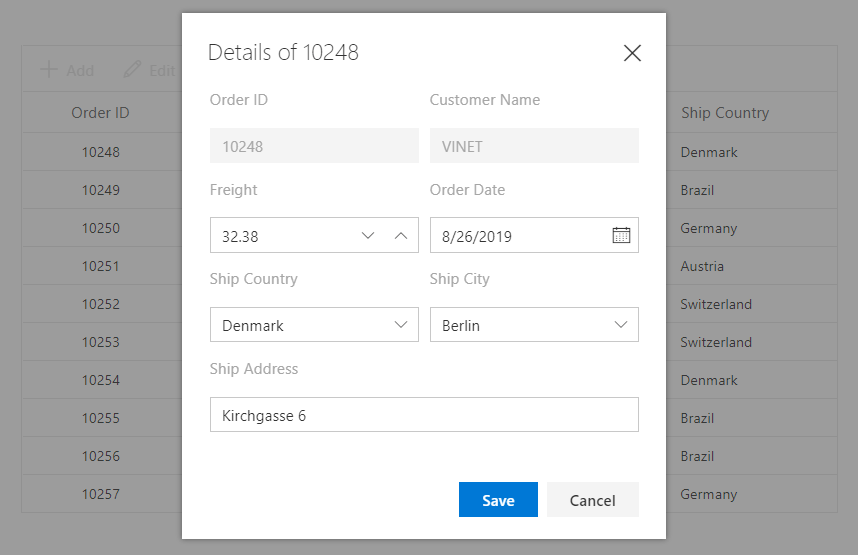Viewport: 858px width, 555px height.
Task: Click the Ship Country column header
Action: [725, 113]
